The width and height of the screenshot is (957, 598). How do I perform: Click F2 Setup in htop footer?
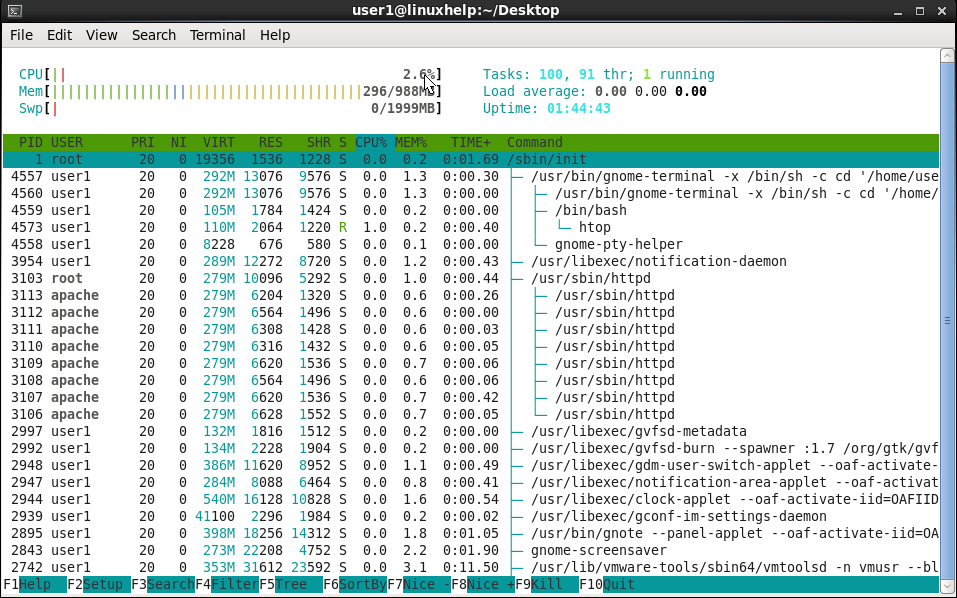(x=99, y=585)
